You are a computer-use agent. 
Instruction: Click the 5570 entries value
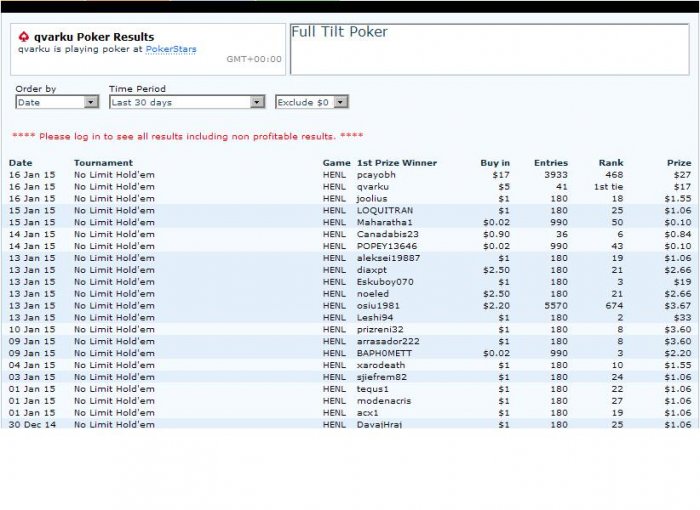pyautogui.click(x=556, y=306)
